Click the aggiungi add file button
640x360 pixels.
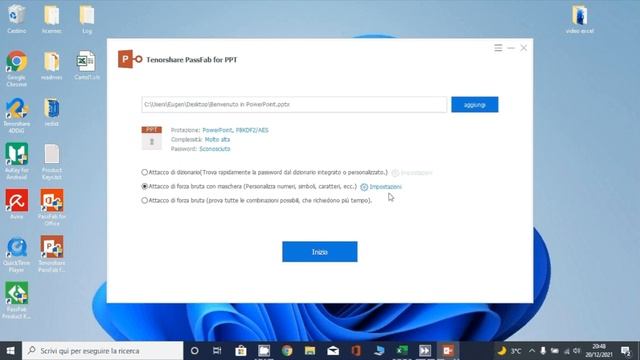tap(474, 104)
